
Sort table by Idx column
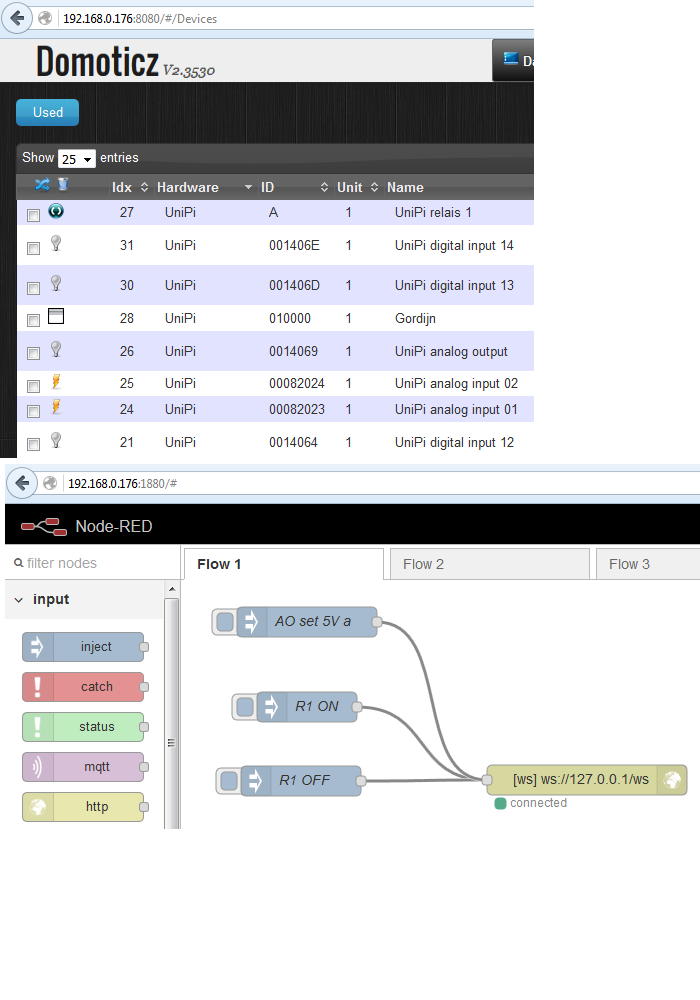[x=130, y=188]
